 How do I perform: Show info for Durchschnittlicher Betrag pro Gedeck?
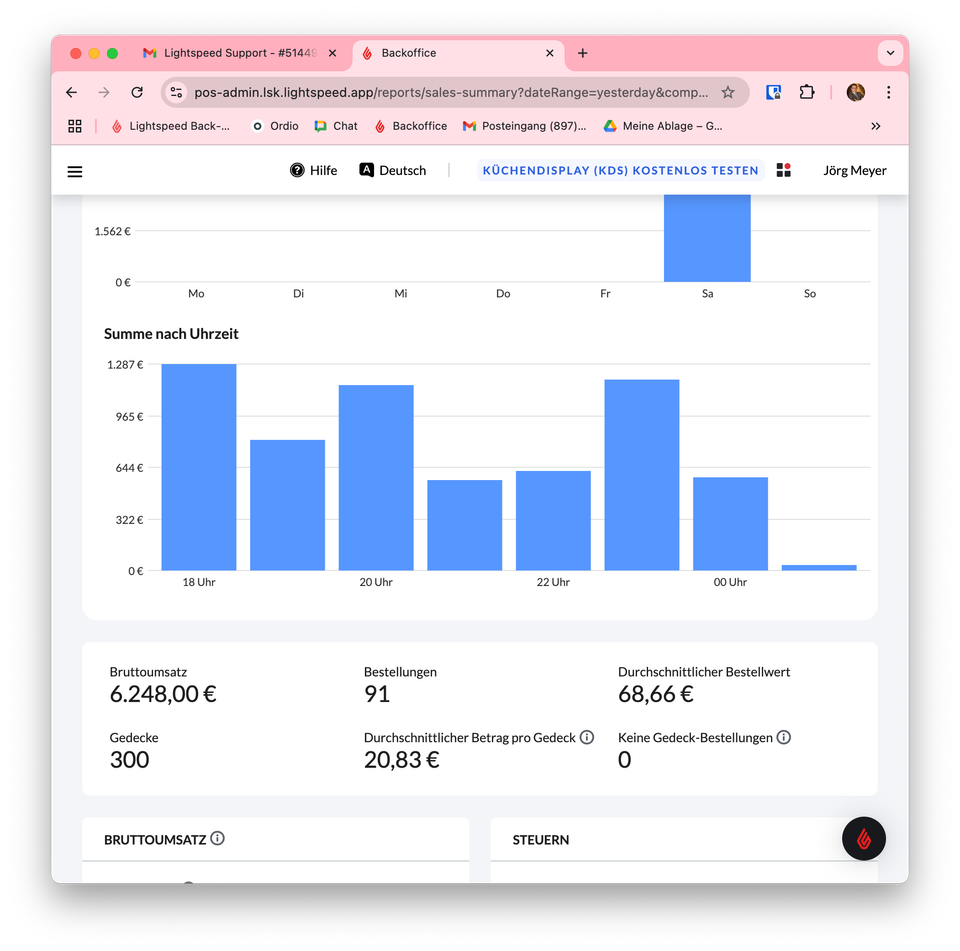tap(587, 737)
